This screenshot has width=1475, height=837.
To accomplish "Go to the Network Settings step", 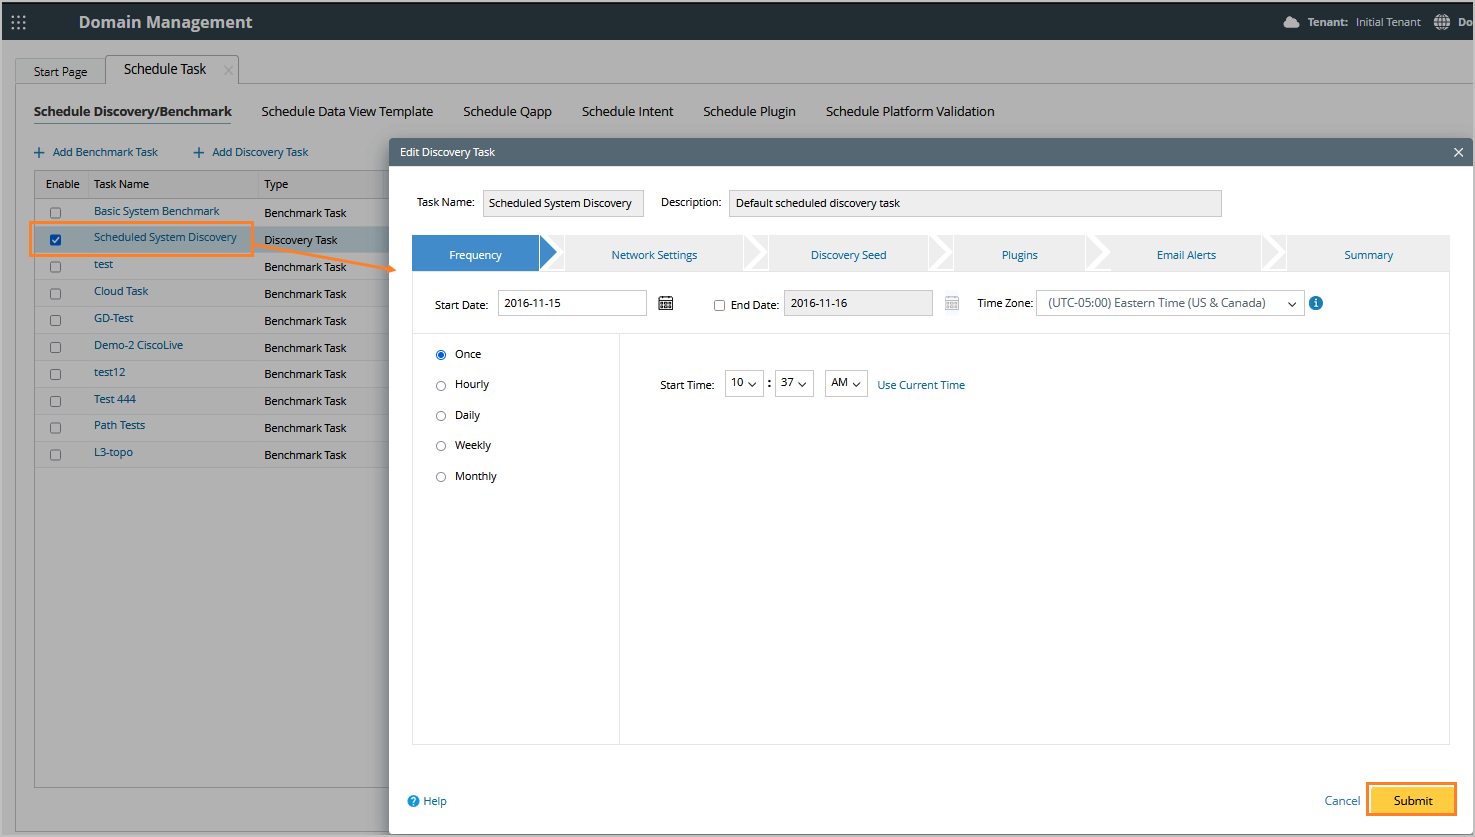I will 654,255.
